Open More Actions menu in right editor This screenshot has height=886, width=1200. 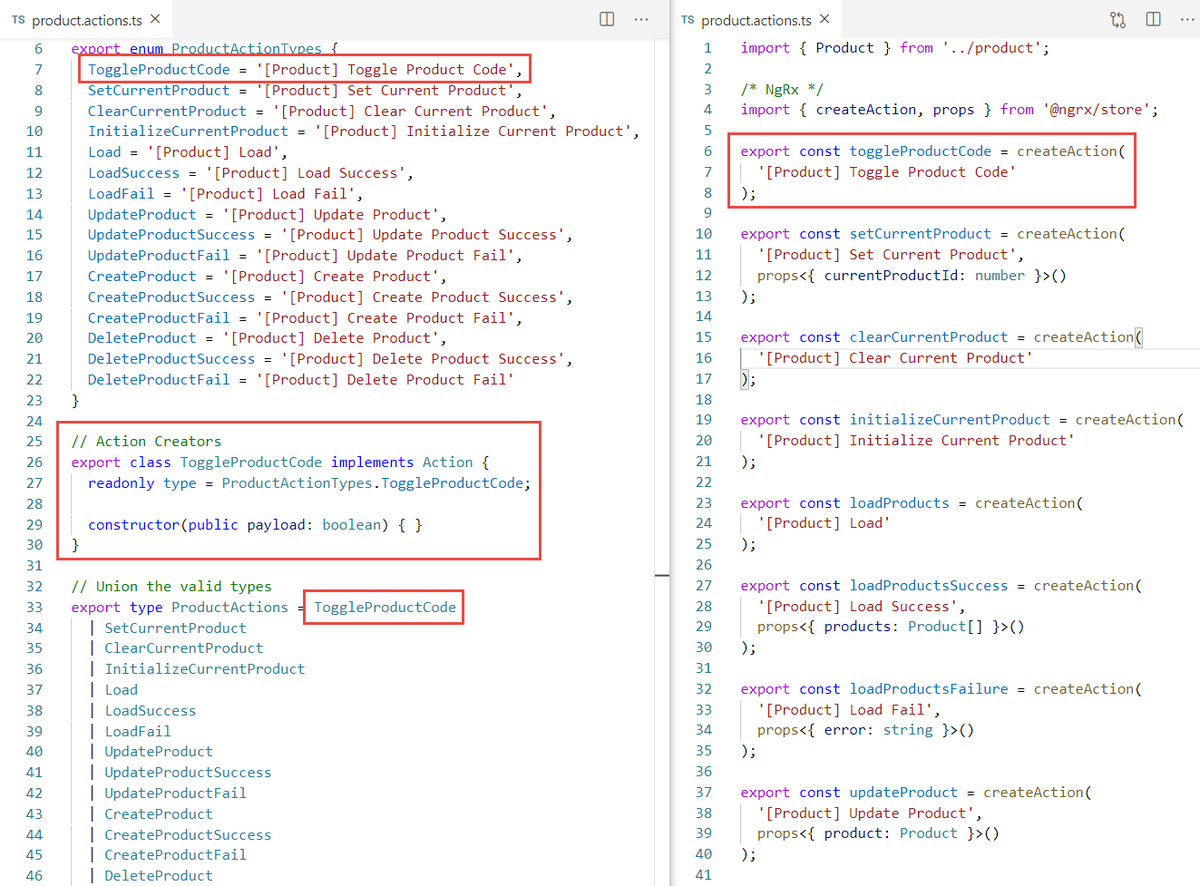click(1186, 19)
